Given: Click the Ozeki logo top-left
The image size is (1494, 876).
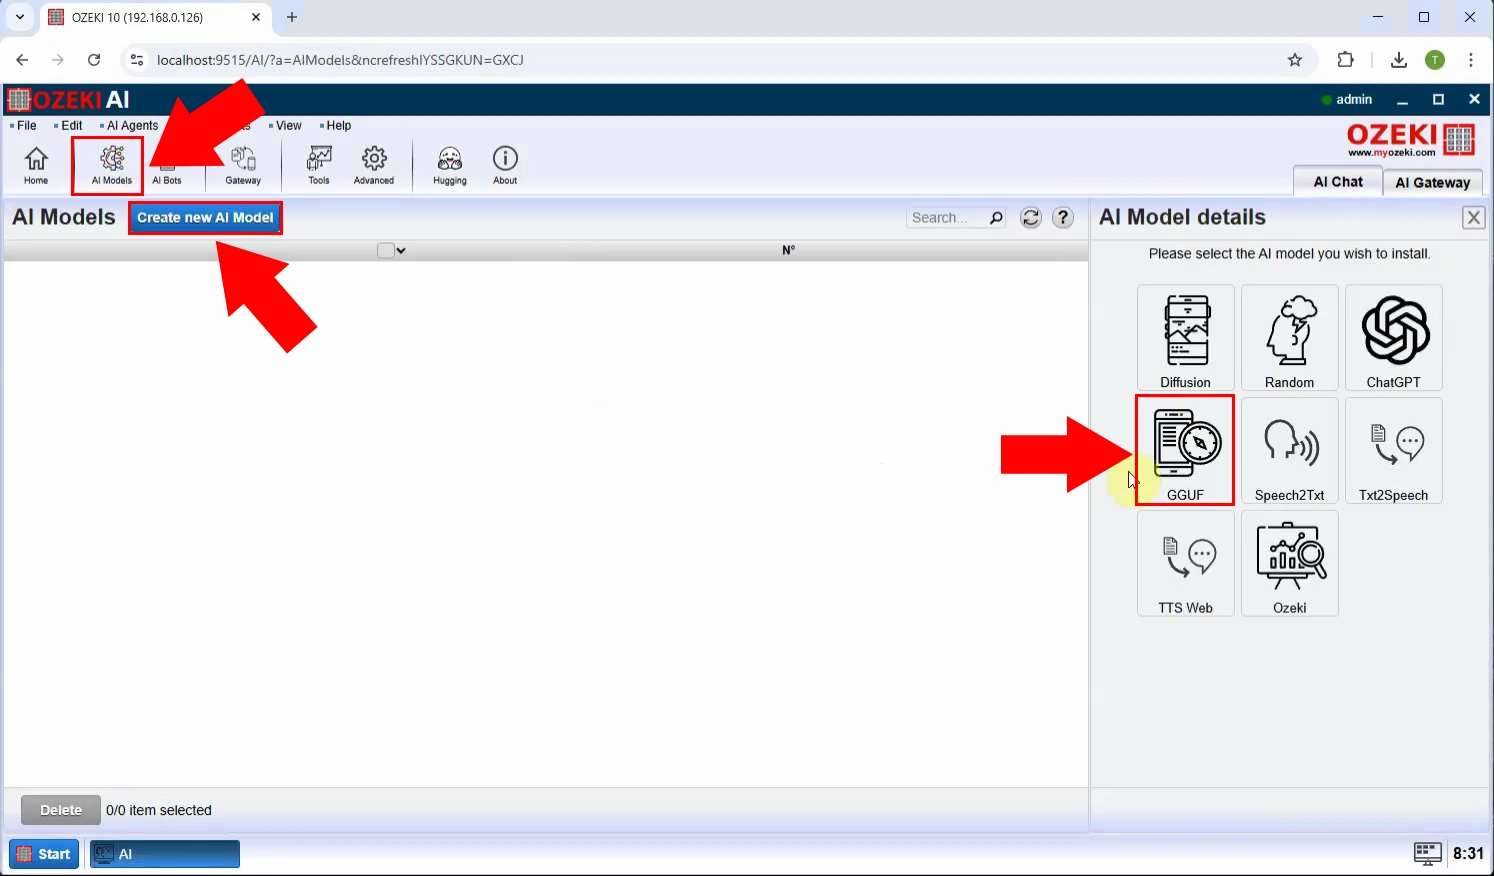Looking at the screenshot, I should (x=69, y=99).
